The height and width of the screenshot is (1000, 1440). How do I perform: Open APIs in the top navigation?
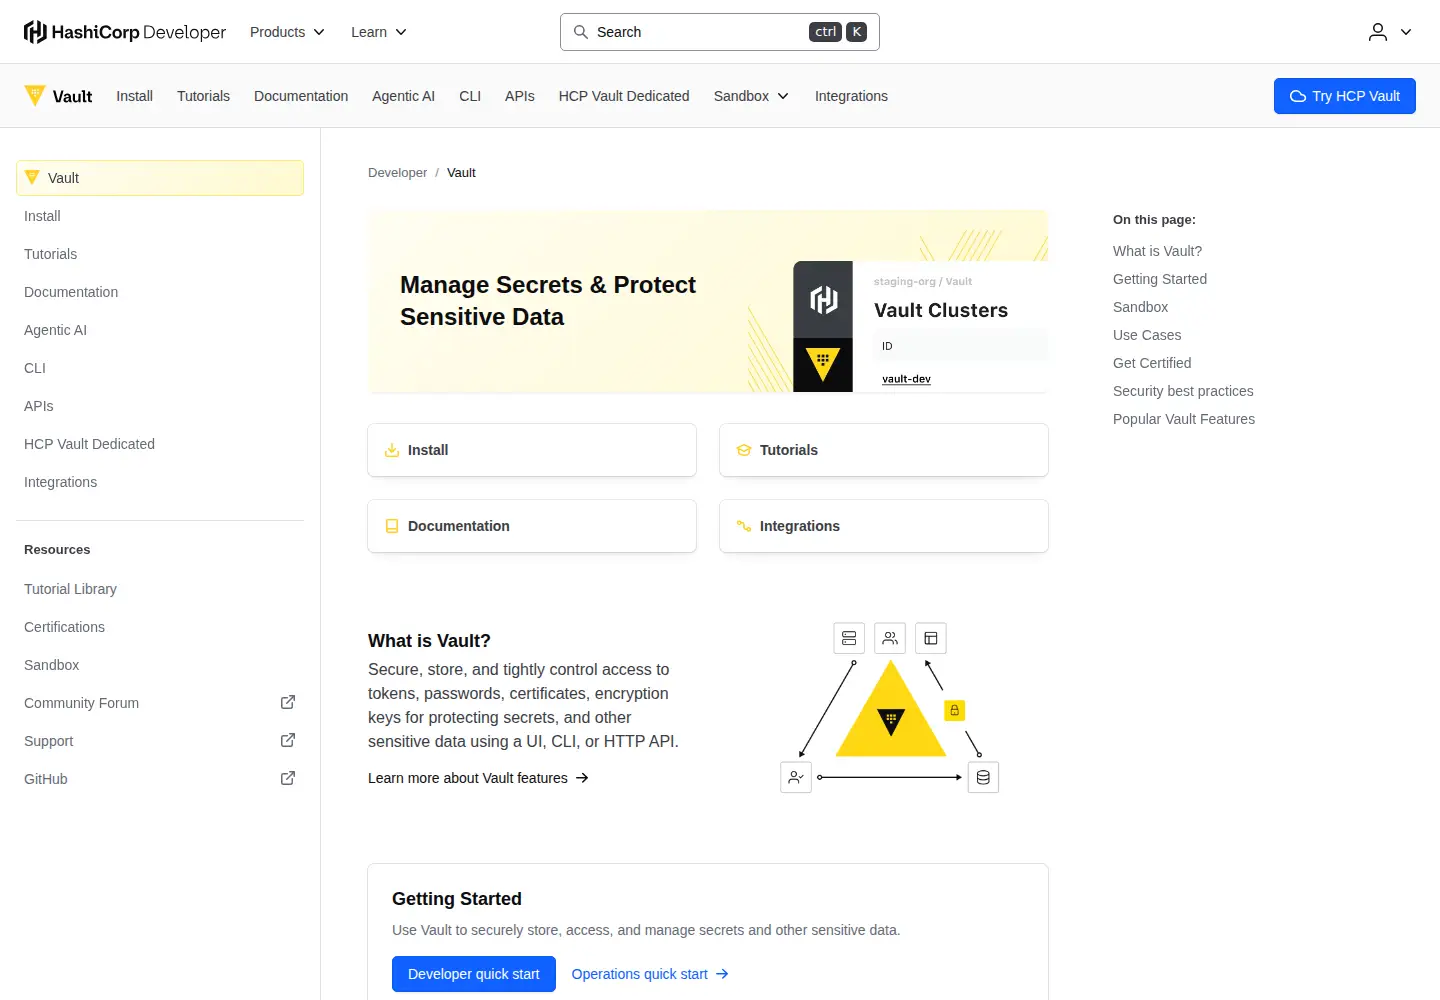[x=520, y=96]
